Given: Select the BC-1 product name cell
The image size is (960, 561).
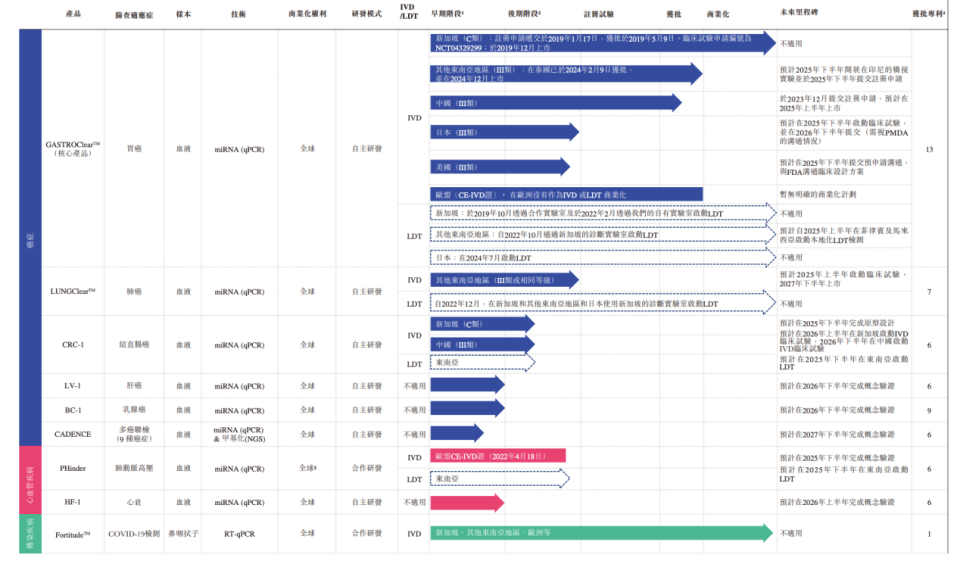Looking at the screenshot, I should [73, 410].
